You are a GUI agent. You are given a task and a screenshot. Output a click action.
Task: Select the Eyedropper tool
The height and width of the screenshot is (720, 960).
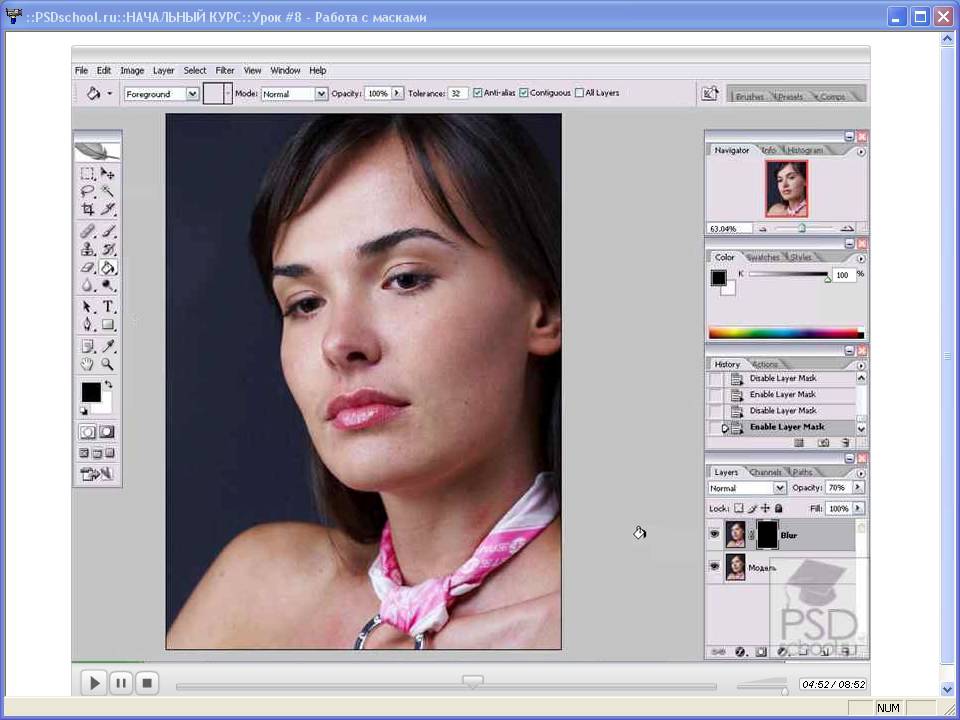click(x=108, y=347)
